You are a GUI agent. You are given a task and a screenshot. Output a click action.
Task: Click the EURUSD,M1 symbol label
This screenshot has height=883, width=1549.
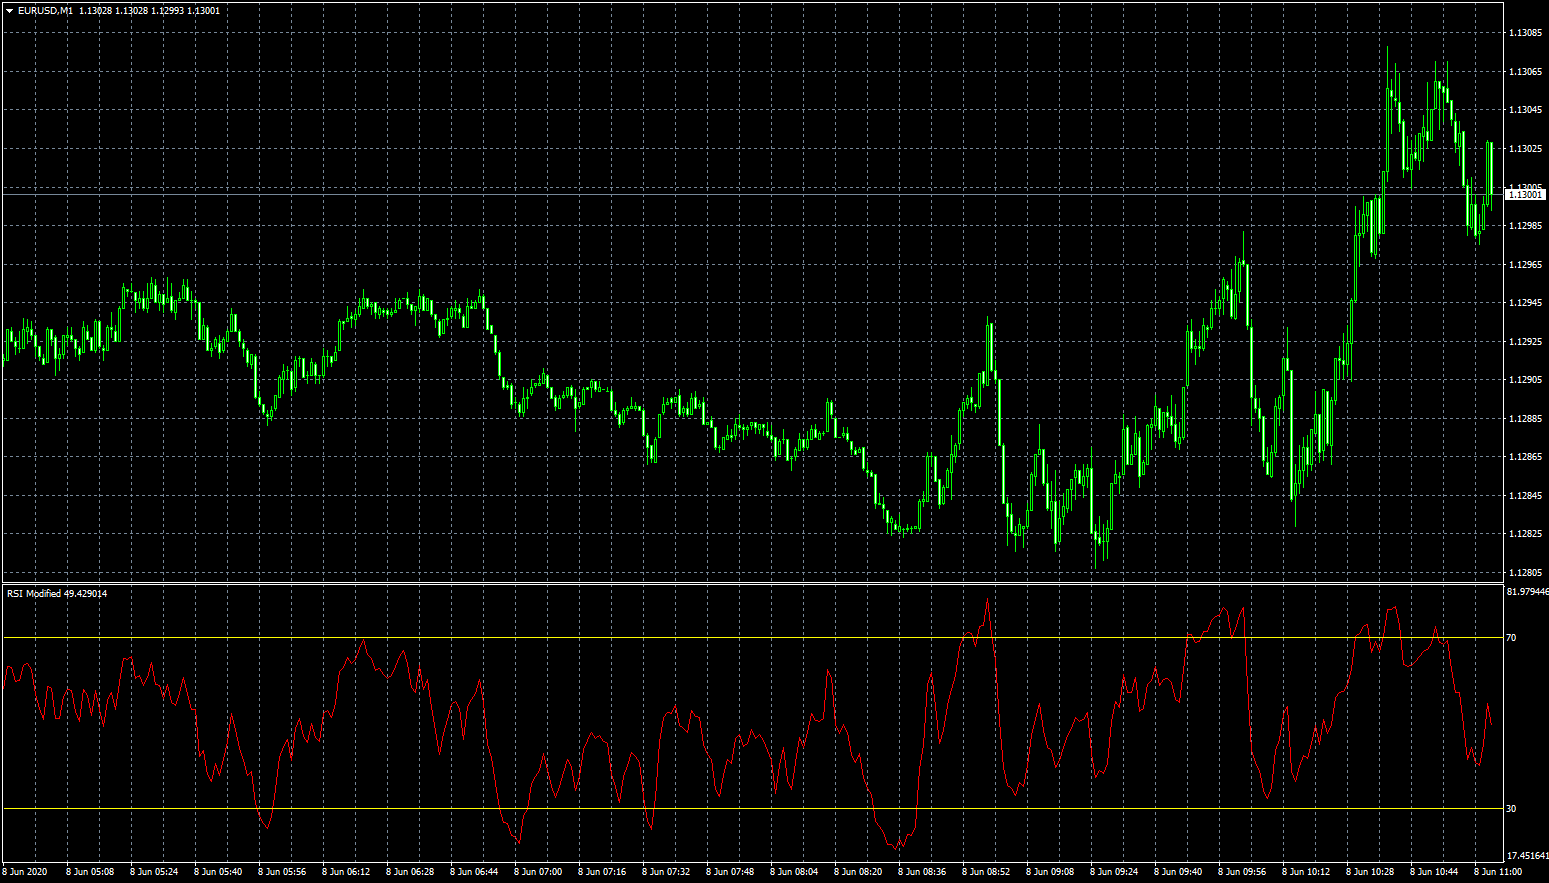coord(45,11)
